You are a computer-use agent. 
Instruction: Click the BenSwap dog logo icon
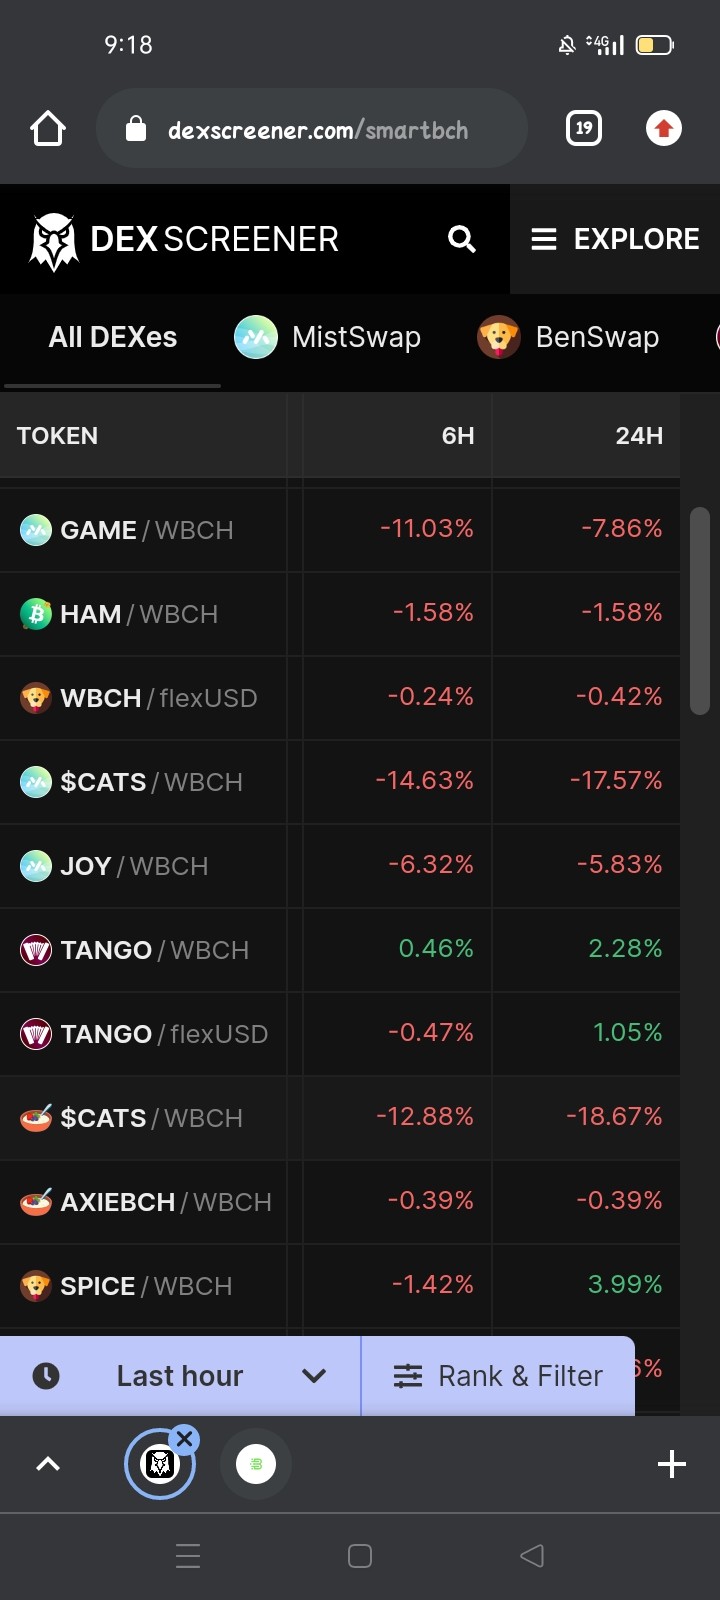[x=498, y=337]
